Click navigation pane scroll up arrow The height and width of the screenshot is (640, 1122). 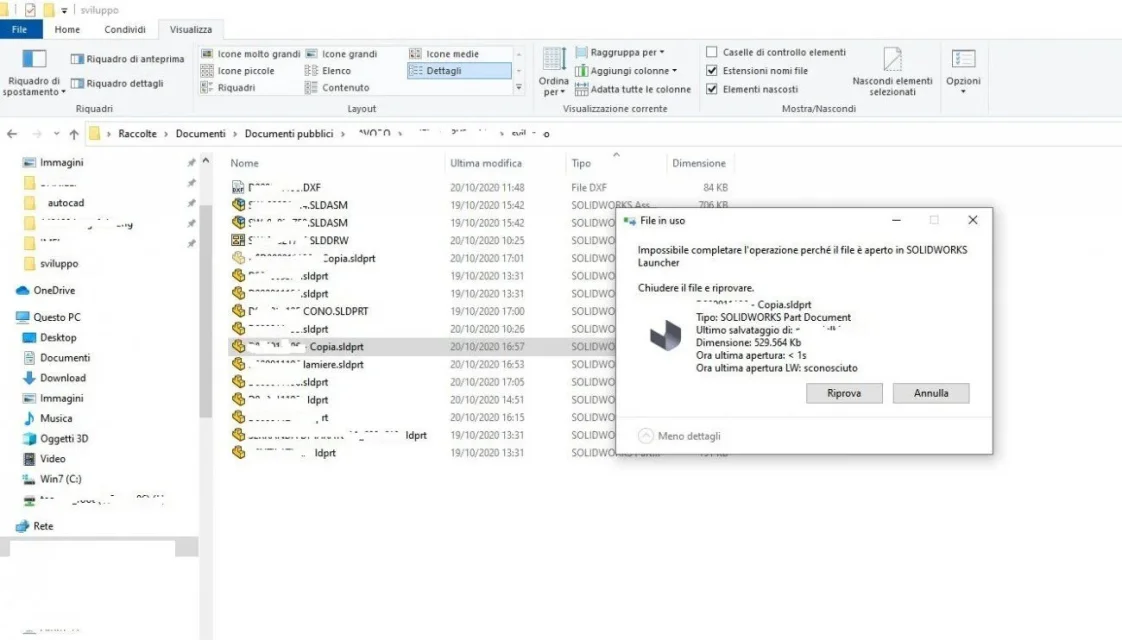(x=206, y=161)
